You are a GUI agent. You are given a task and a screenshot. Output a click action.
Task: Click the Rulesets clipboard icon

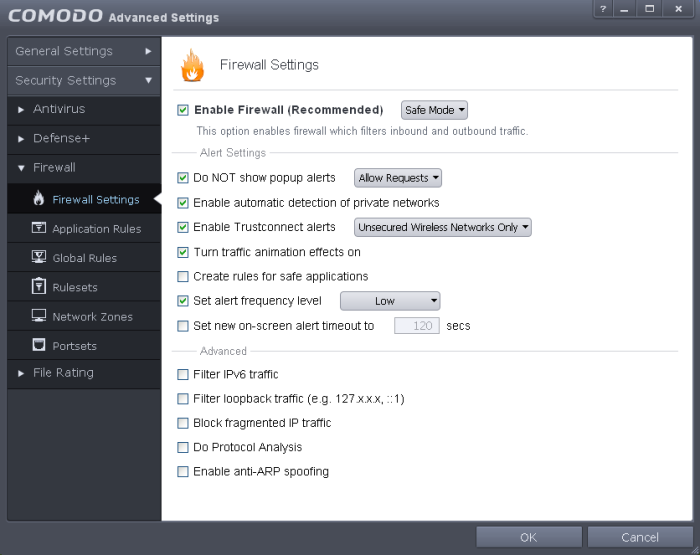tap(39, 286)
